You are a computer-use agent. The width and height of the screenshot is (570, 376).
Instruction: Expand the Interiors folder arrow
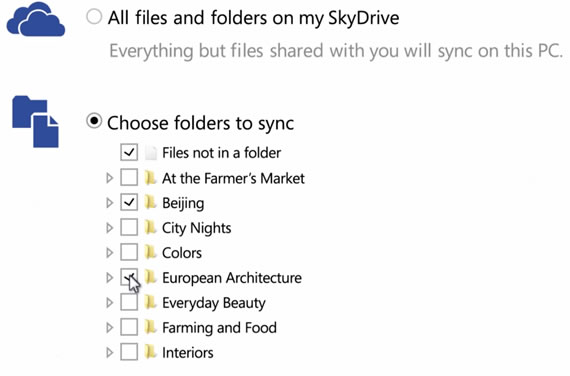pyautogui.click(x=109, y=352)
